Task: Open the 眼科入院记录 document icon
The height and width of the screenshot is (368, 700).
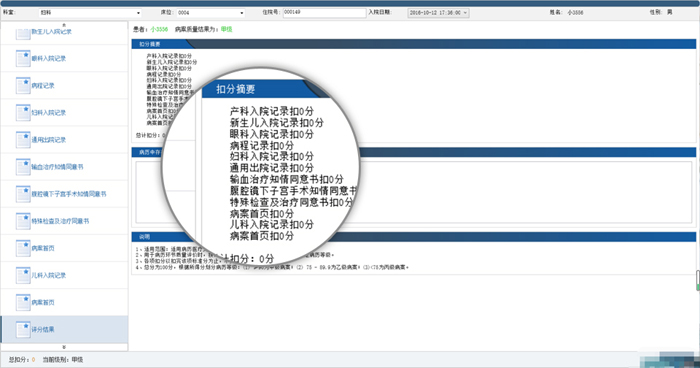Action: 23,59
